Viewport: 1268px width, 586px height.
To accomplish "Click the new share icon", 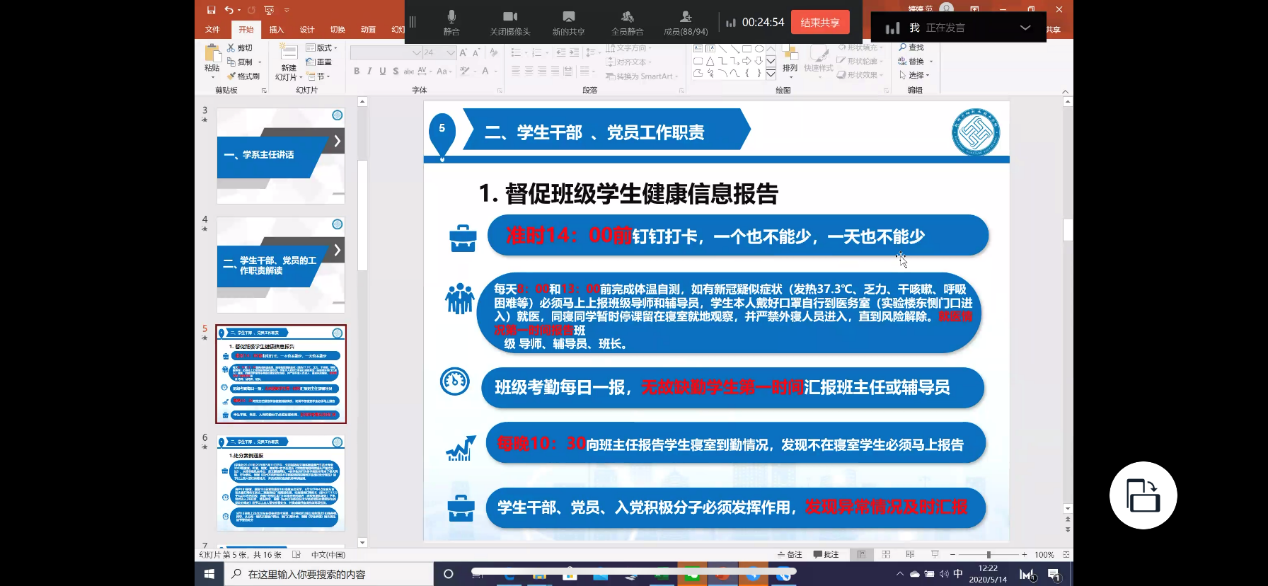I will 568,21.
